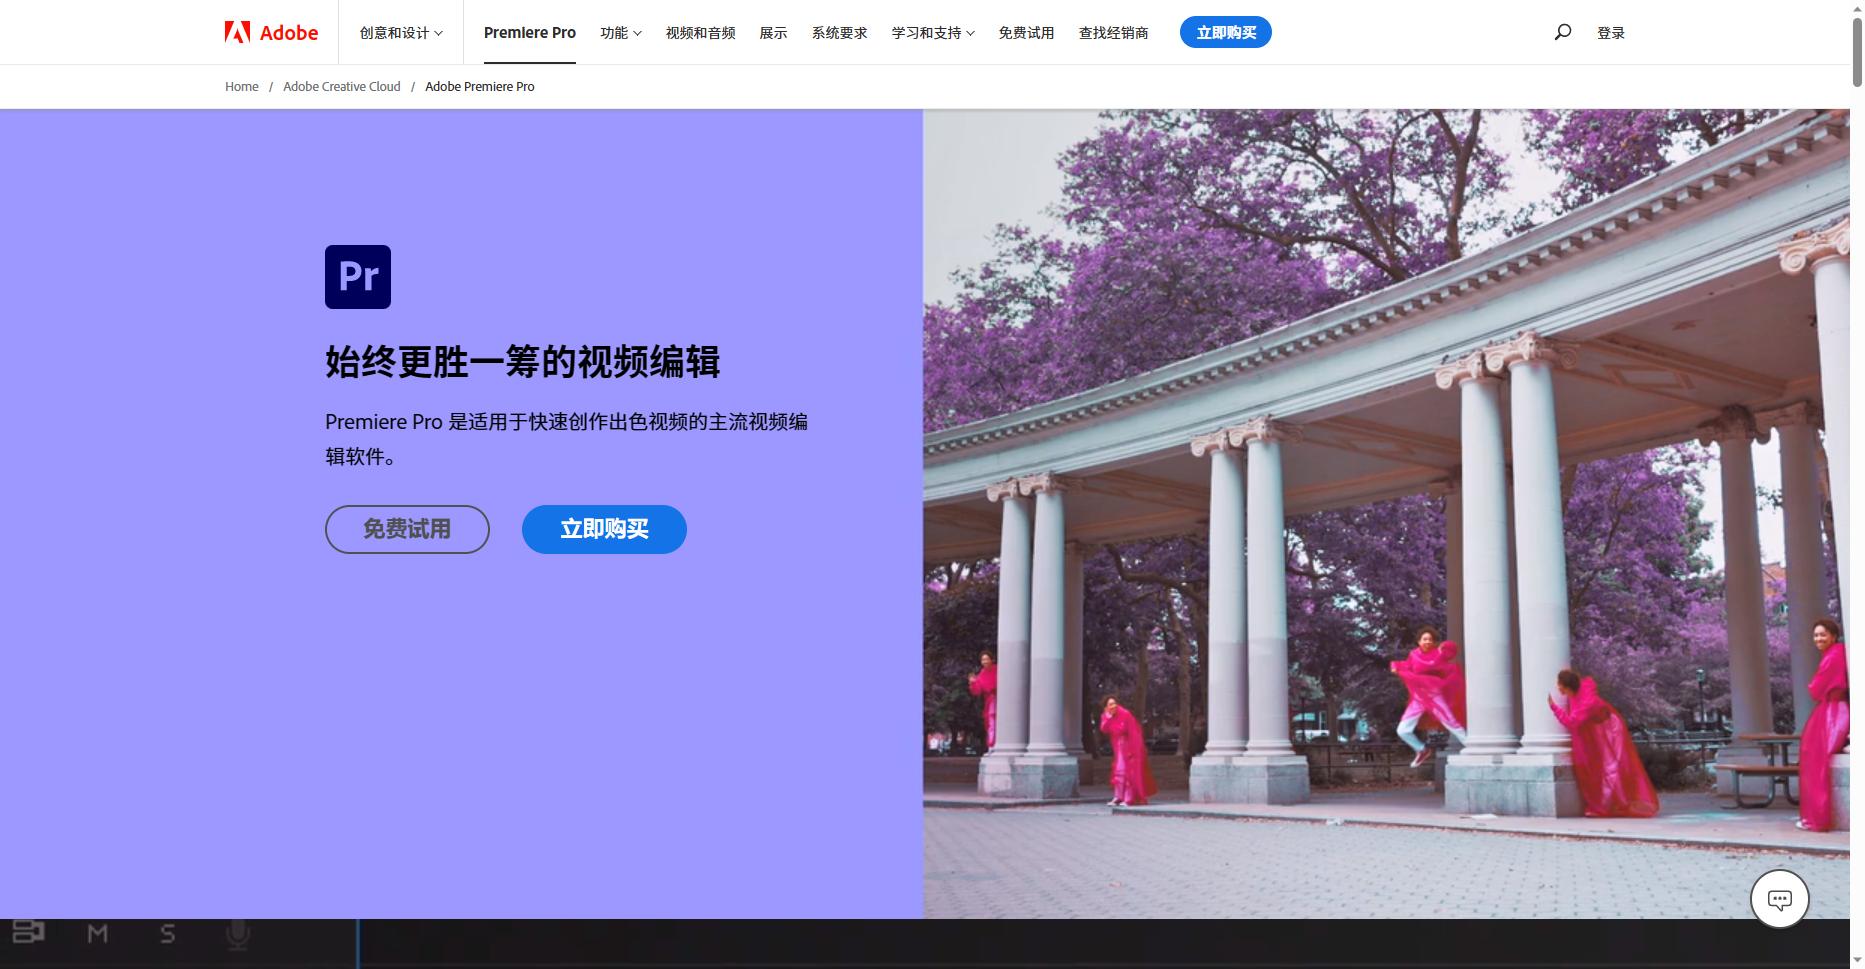This screenshot has width=1865, height=969.
Task: Open the 视频和音频 menu item
Action: (x=699, y=31)
